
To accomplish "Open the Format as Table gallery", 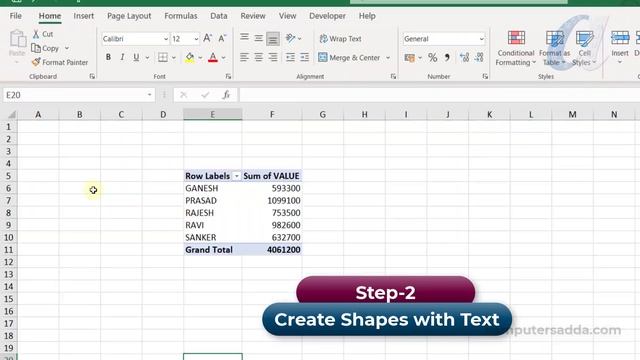I will point(554,48).
